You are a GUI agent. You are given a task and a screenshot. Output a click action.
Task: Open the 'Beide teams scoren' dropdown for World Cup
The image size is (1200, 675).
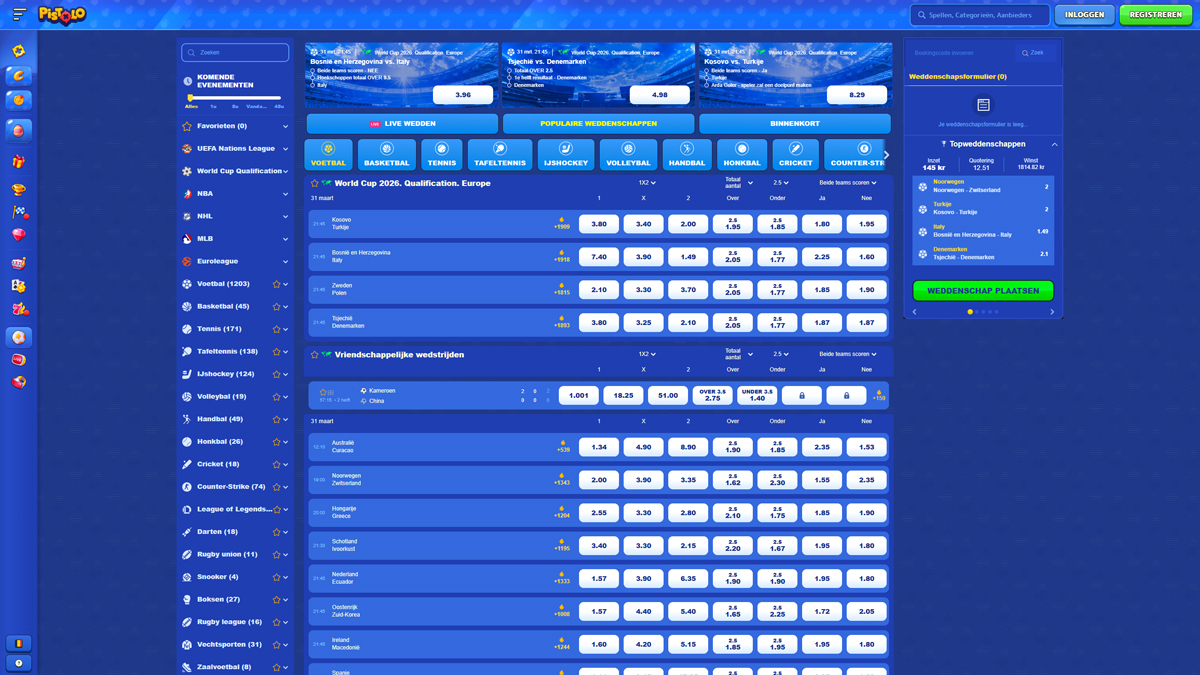point(847,183)
